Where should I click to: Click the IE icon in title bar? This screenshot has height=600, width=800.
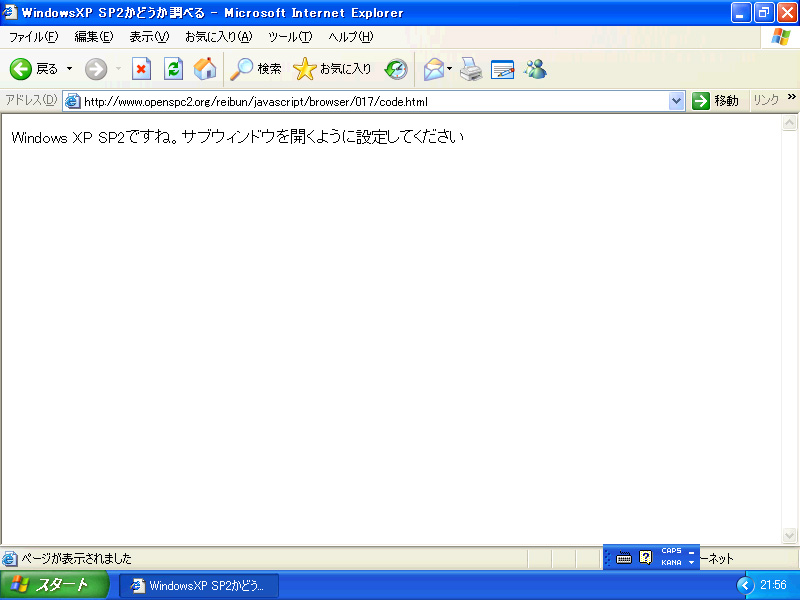10,12
